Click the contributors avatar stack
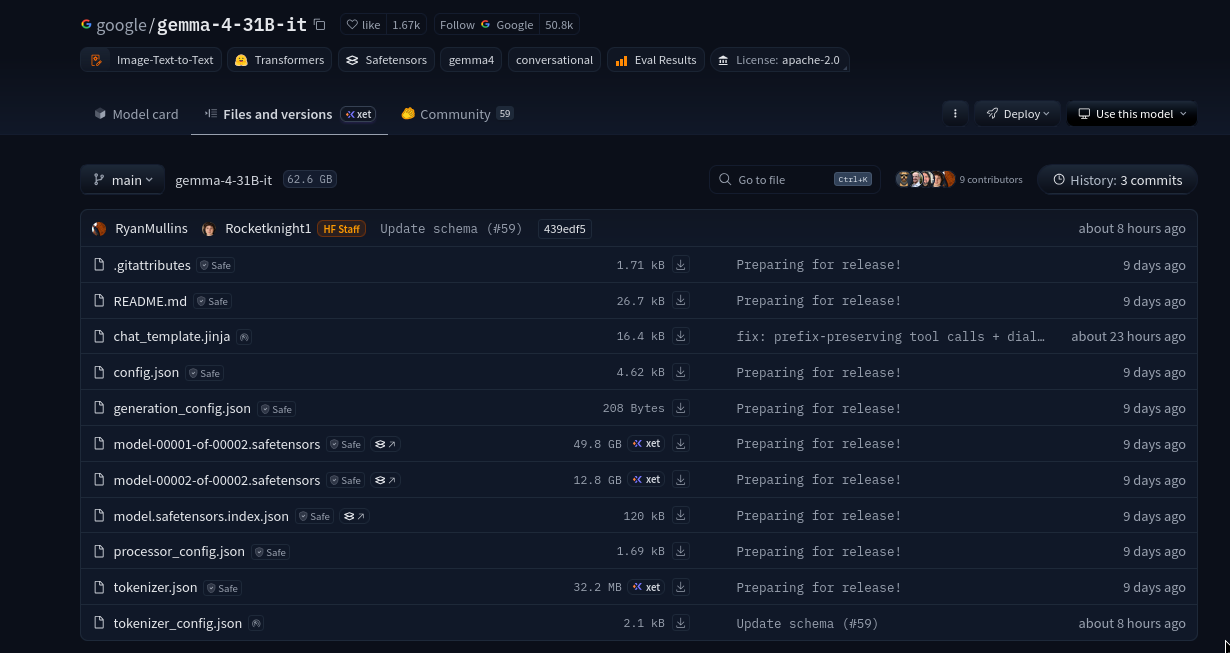 pyautogui.click(x=925, y=179)
